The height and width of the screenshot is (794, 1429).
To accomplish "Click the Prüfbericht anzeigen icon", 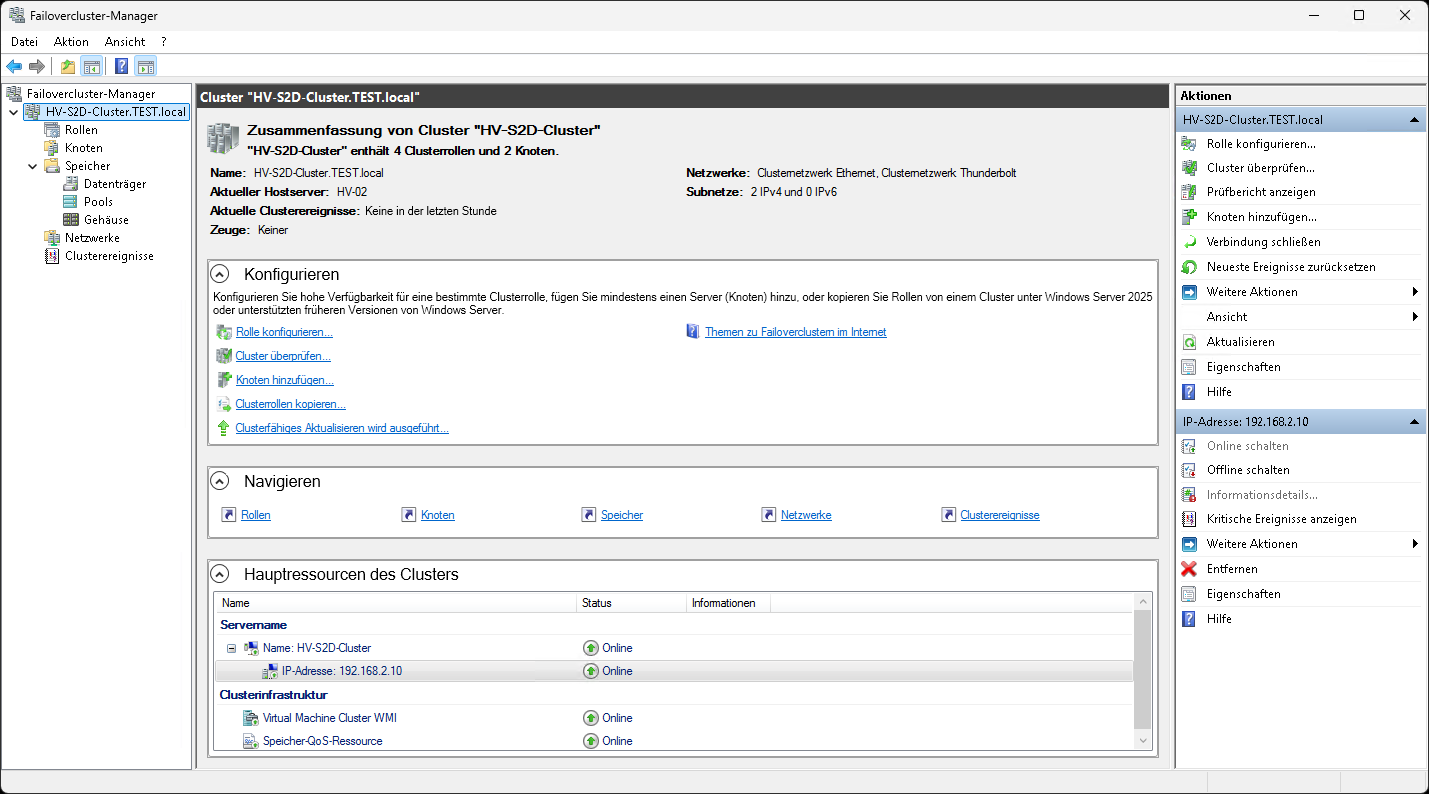I will click(1189, 192).
